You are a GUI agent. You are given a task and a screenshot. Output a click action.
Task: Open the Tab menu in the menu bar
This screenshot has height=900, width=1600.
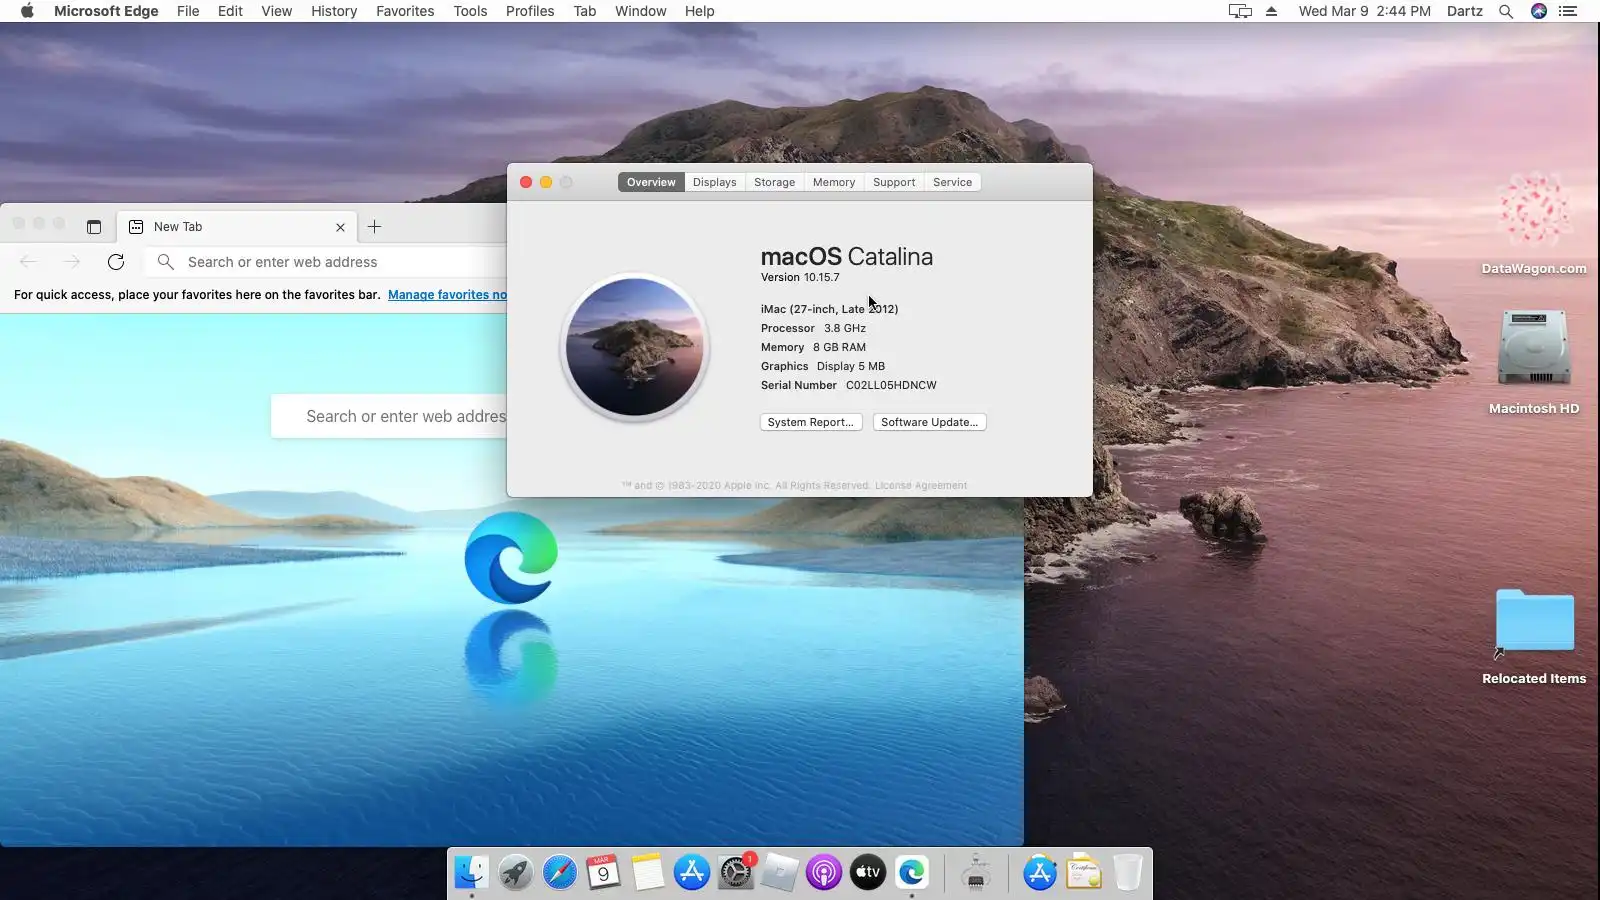coord(585,11)
